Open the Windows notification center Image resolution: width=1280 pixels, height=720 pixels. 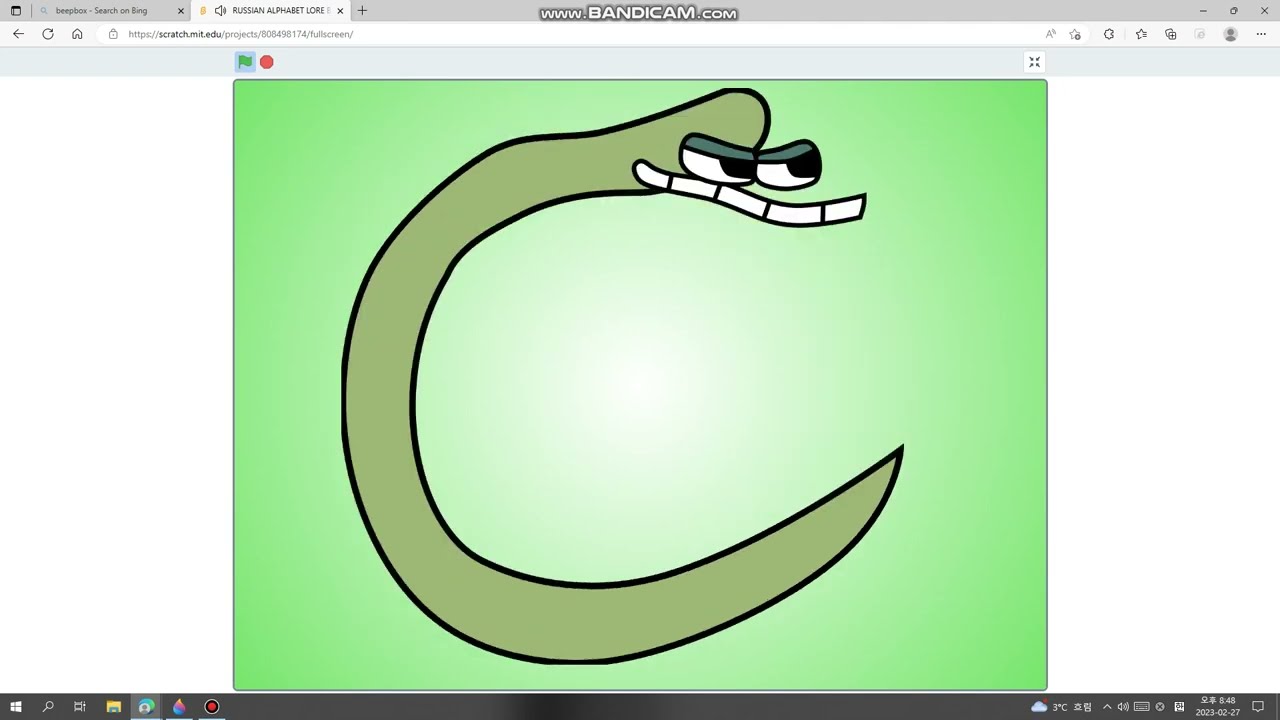1258,707
